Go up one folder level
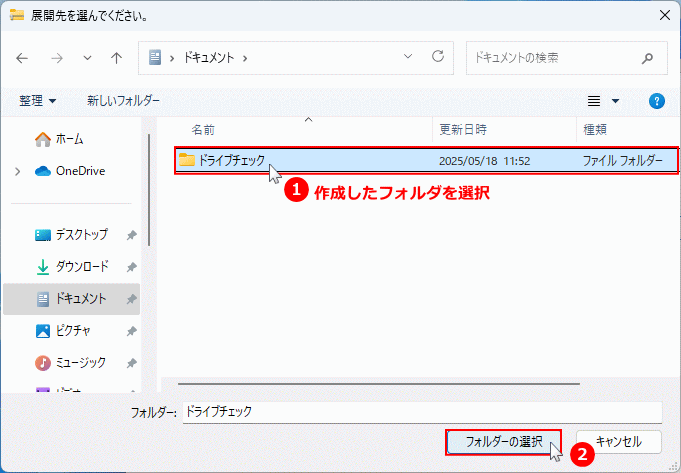The width and height of the screenshot is (681, 473). [116, 58]
